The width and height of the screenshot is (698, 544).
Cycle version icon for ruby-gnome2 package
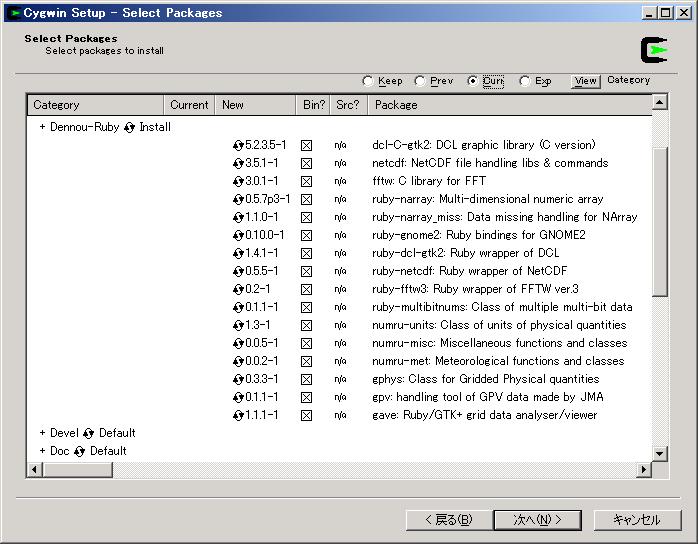click(238, 235)
